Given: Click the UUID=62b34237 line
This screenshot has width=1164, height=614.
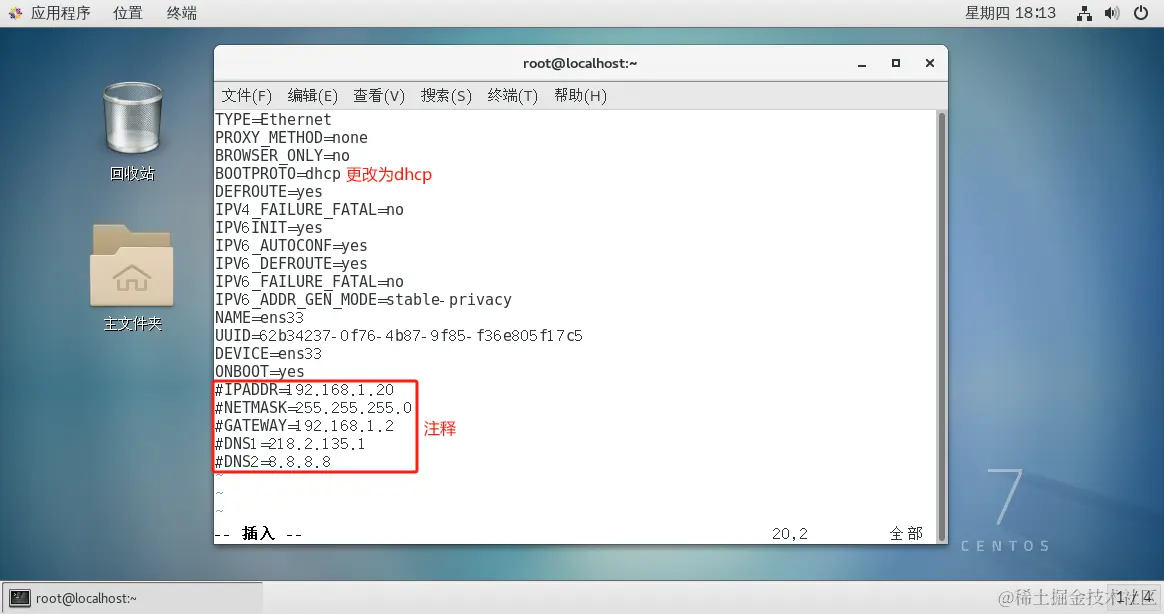Looking at the screenshot, I should click(x=399, y=336).
